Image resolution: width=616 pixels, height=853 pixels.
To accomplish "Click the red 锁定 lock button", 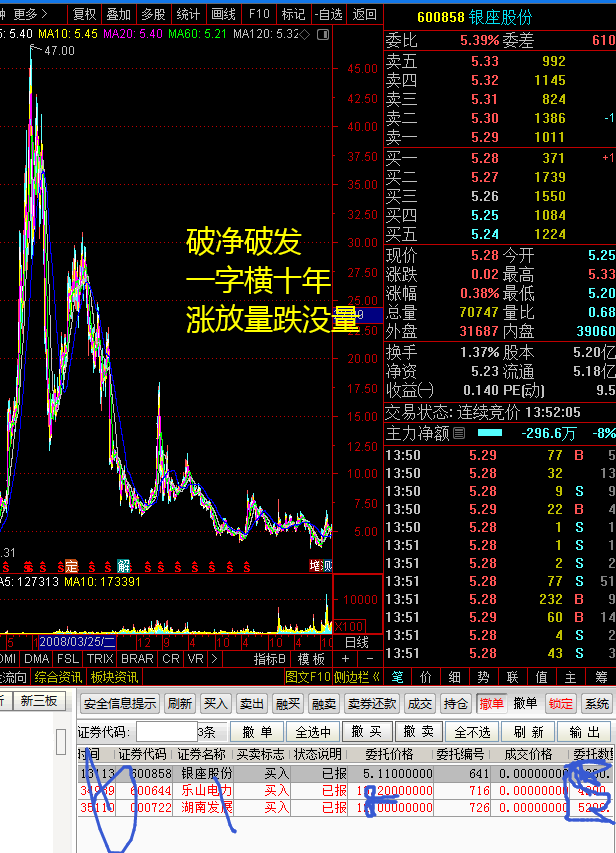I will point(560,704).
